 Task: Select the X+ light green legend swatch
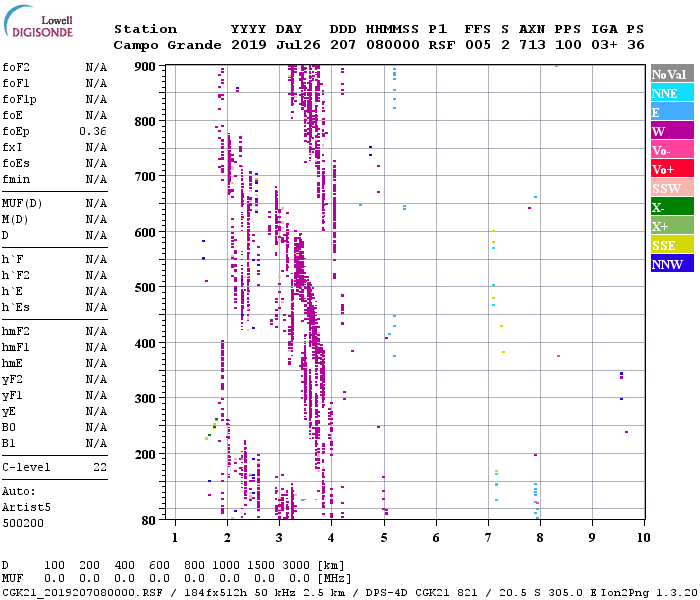pyautogui.click(x=672, y=226)
